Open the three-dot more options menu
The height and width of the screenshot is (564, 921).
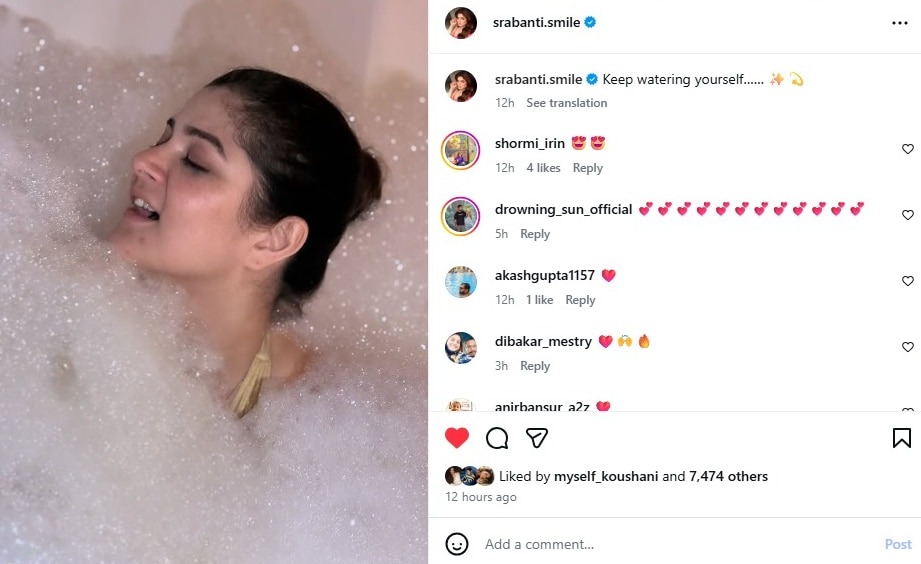900,23
